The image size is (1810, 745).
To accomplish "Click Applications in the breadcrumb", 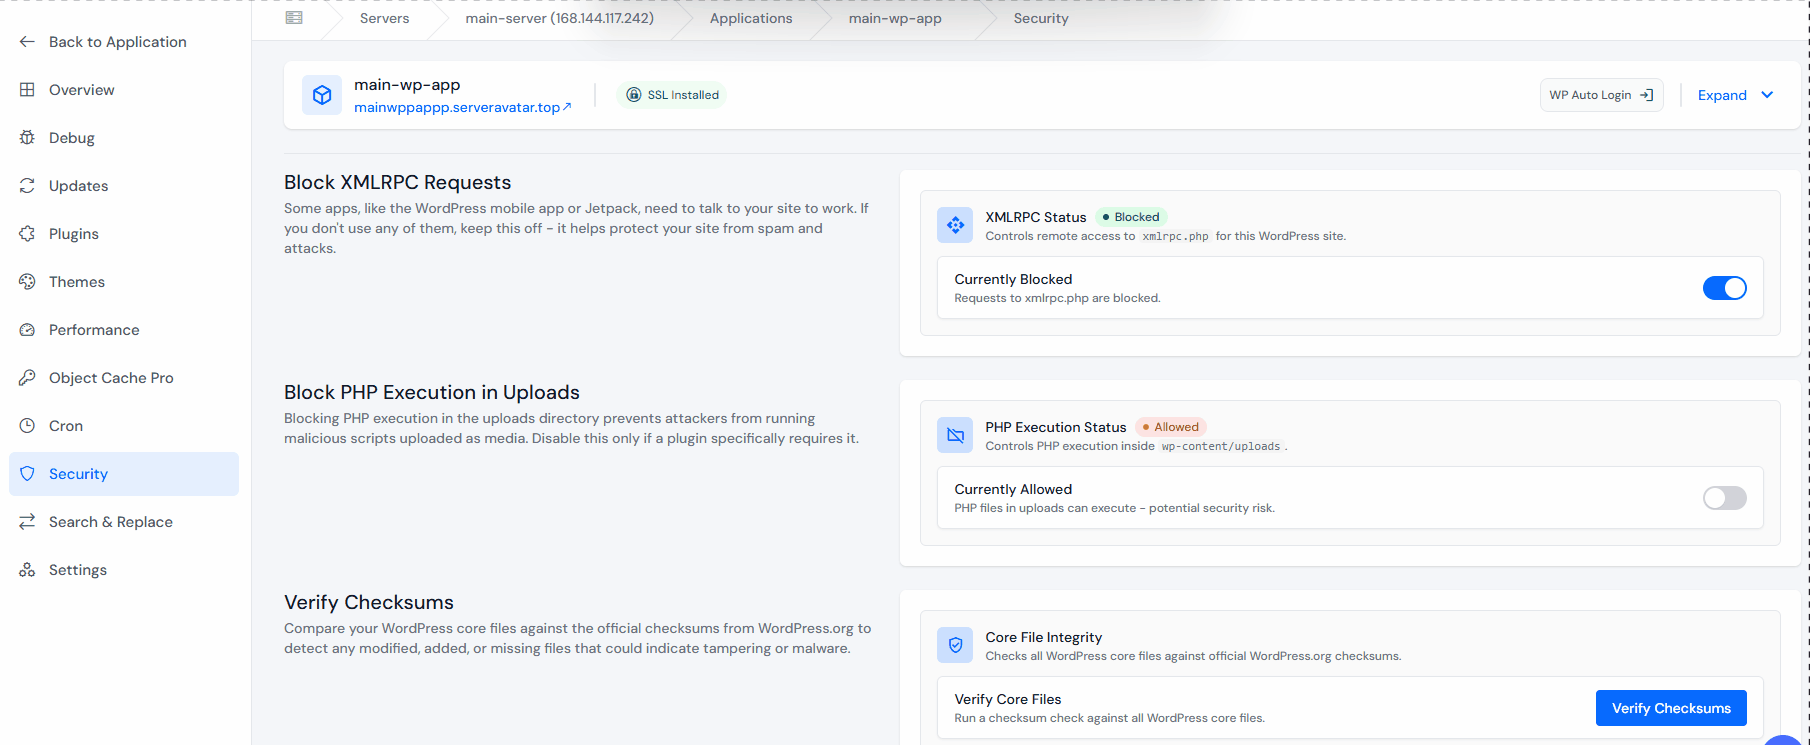I will [751, 18].
